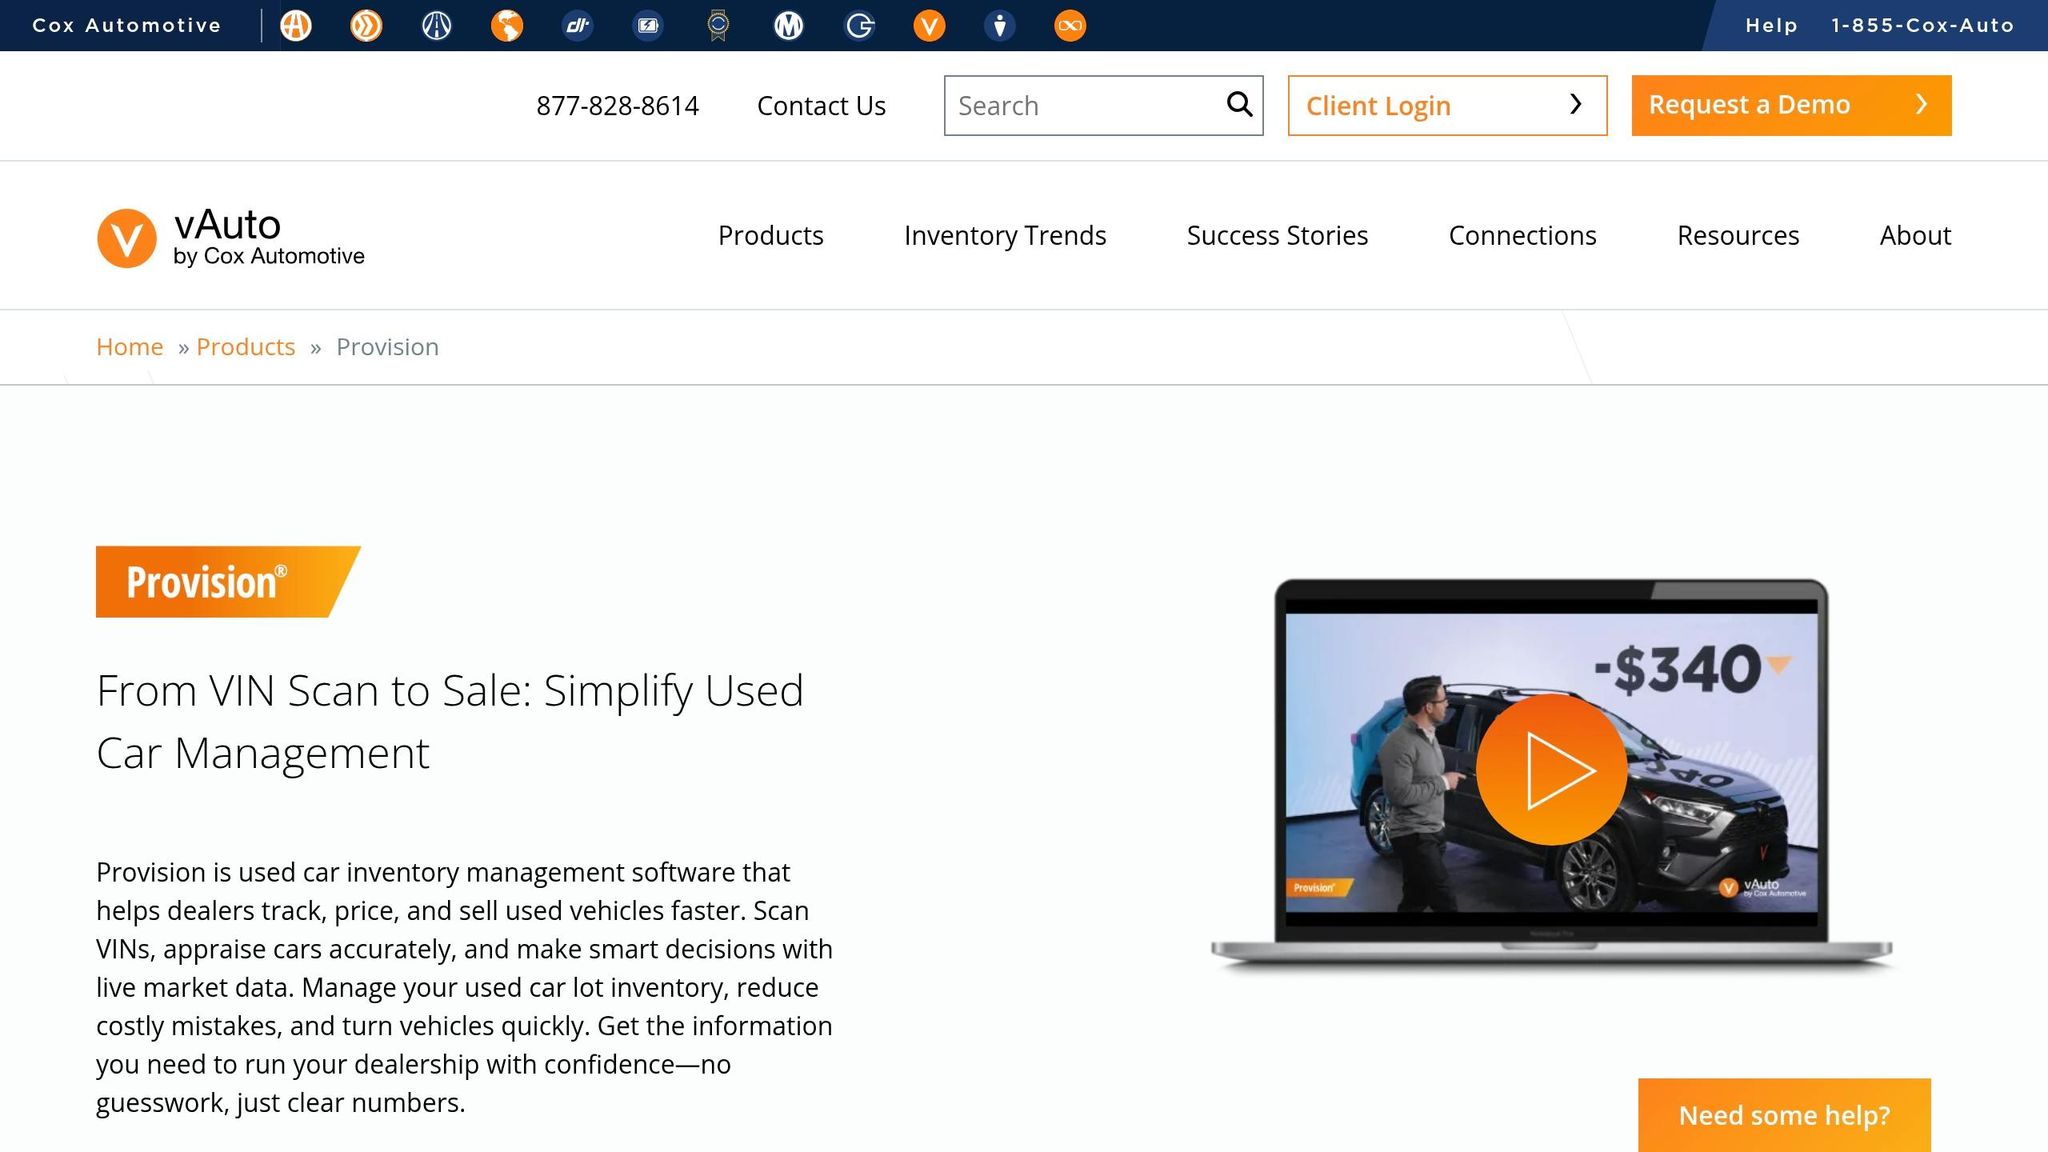
Task: Open the Contact Us link
Action: [820, 106]
